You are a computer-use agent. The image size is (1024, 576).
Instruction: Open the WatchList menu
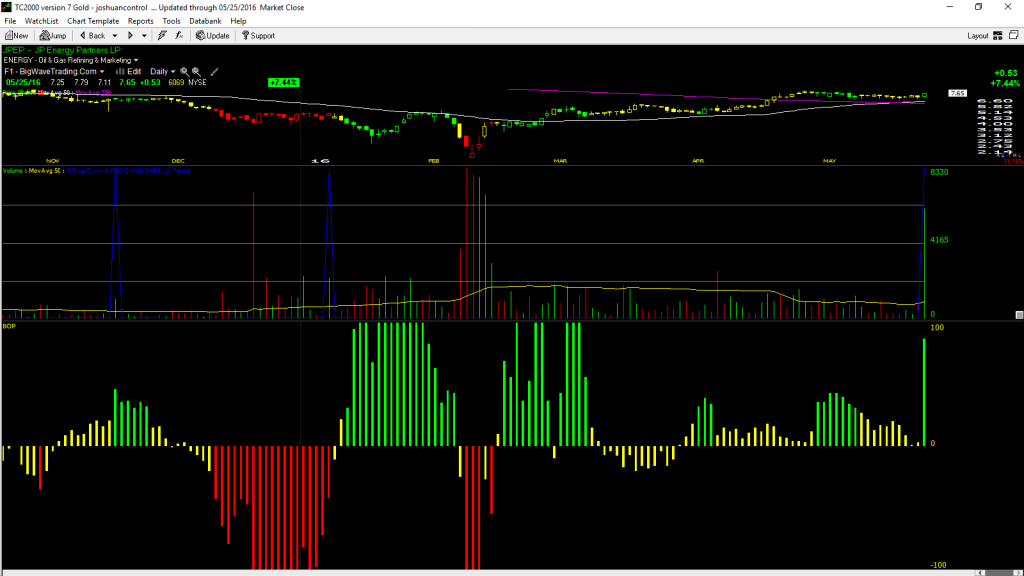(41, 21)
